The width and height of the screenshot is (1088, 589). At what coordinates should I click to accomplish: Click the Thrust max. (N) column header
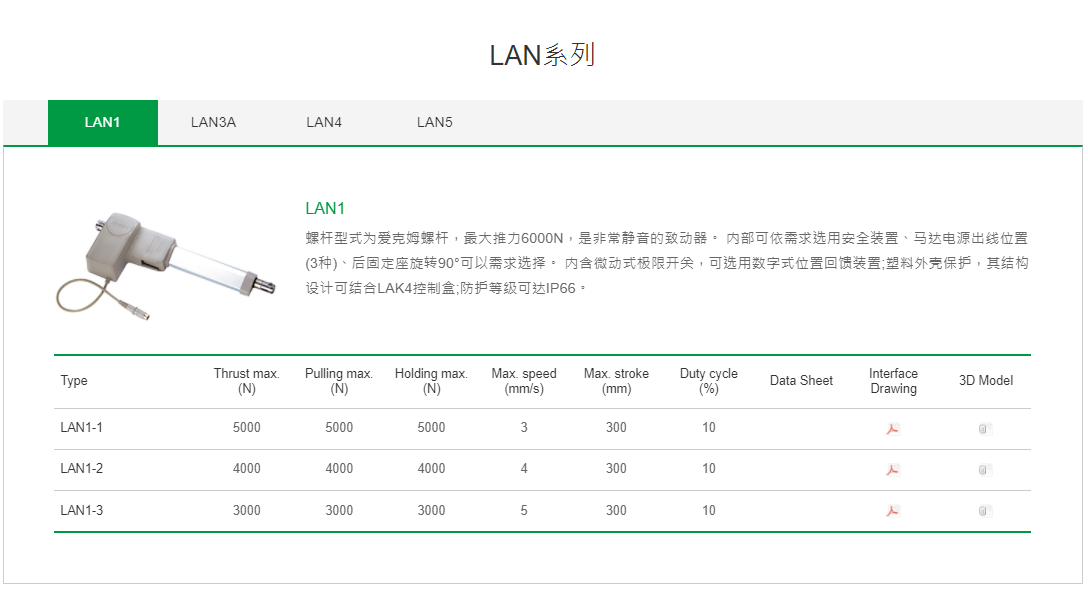(246, 381)
